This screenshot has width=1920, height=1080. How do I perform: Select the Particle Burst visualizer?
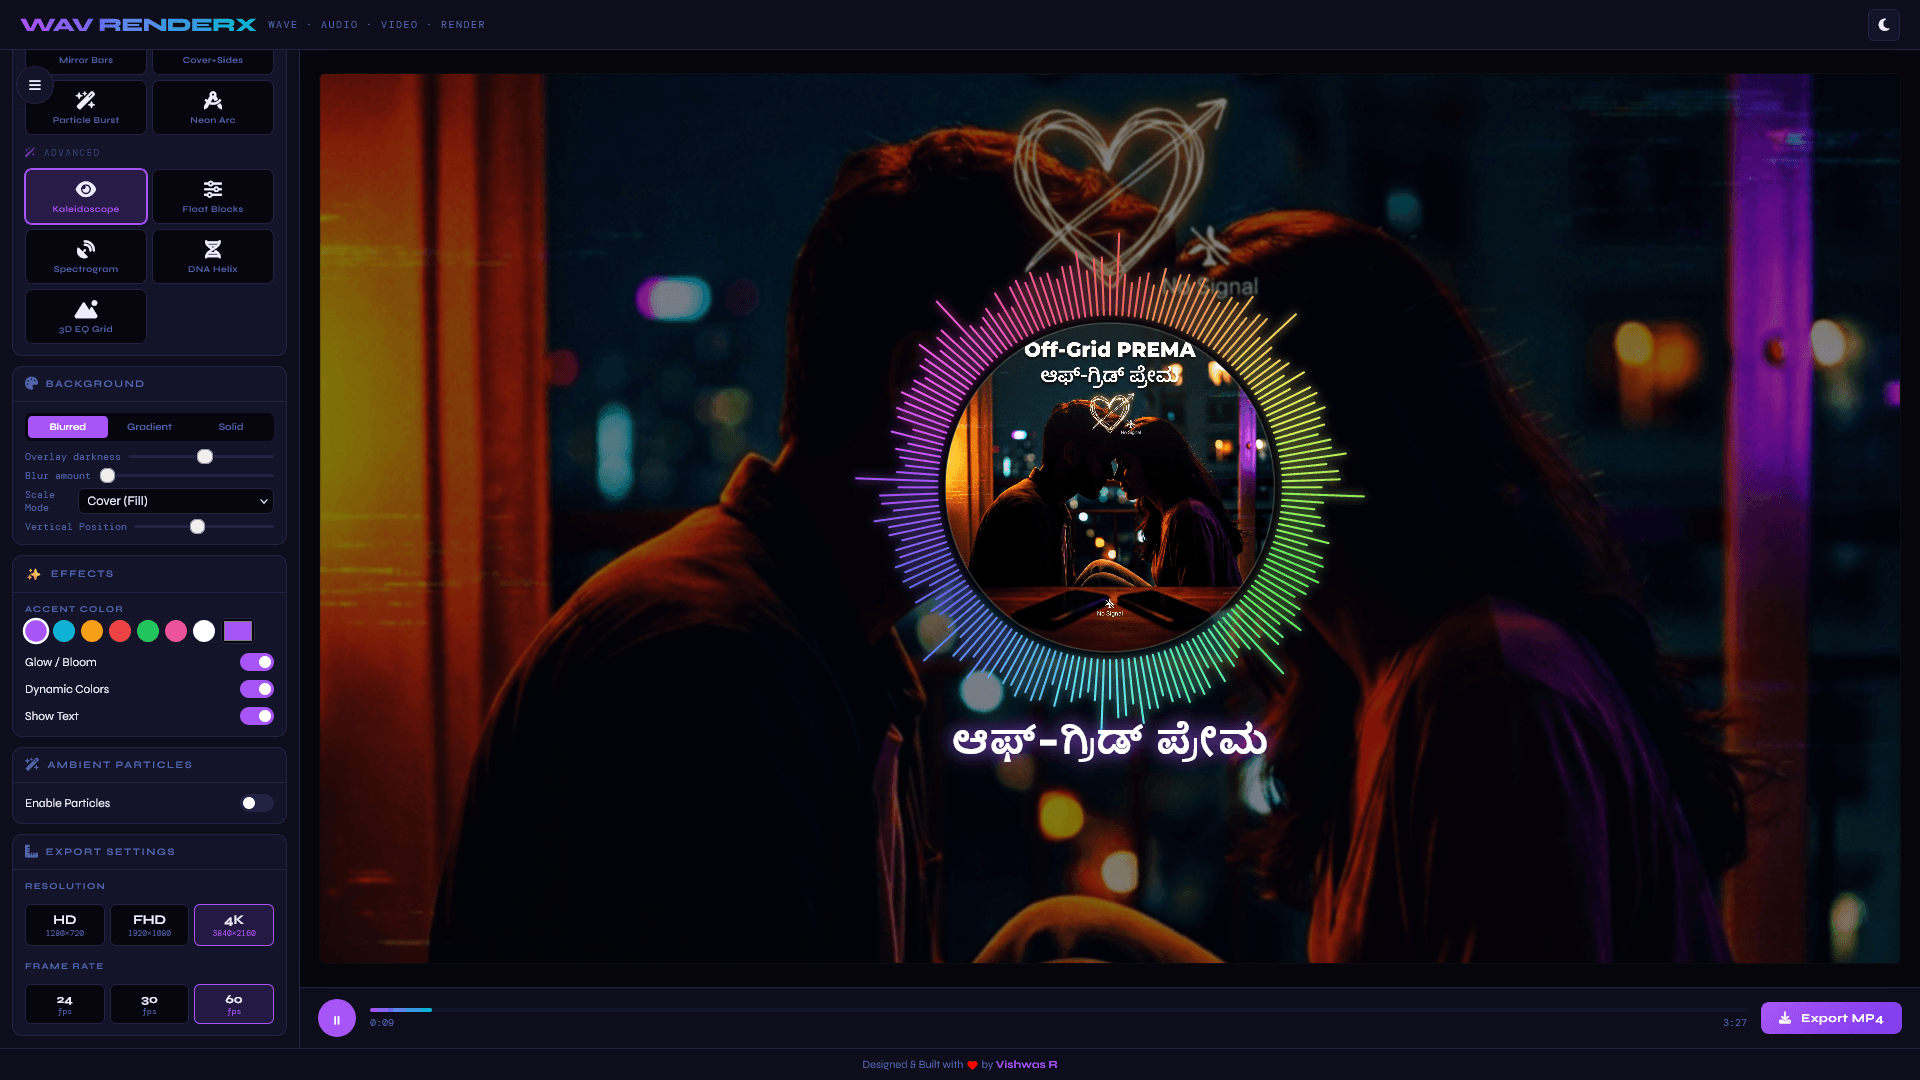86,107
